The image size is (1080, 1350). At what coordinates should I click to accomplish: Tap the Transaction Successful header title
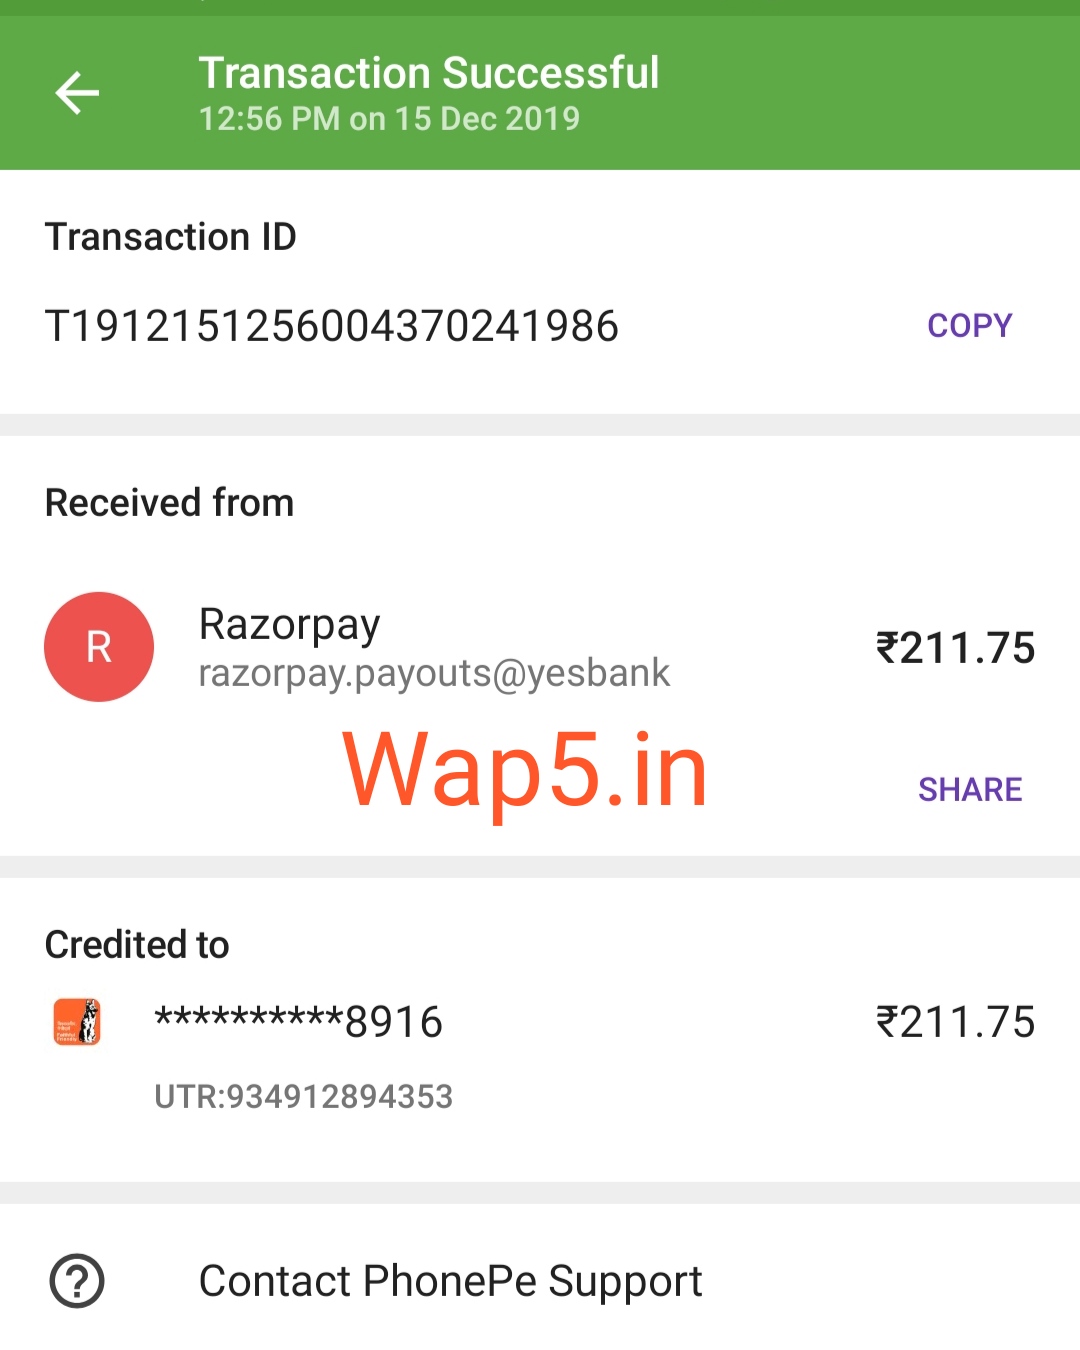point(429,73)
